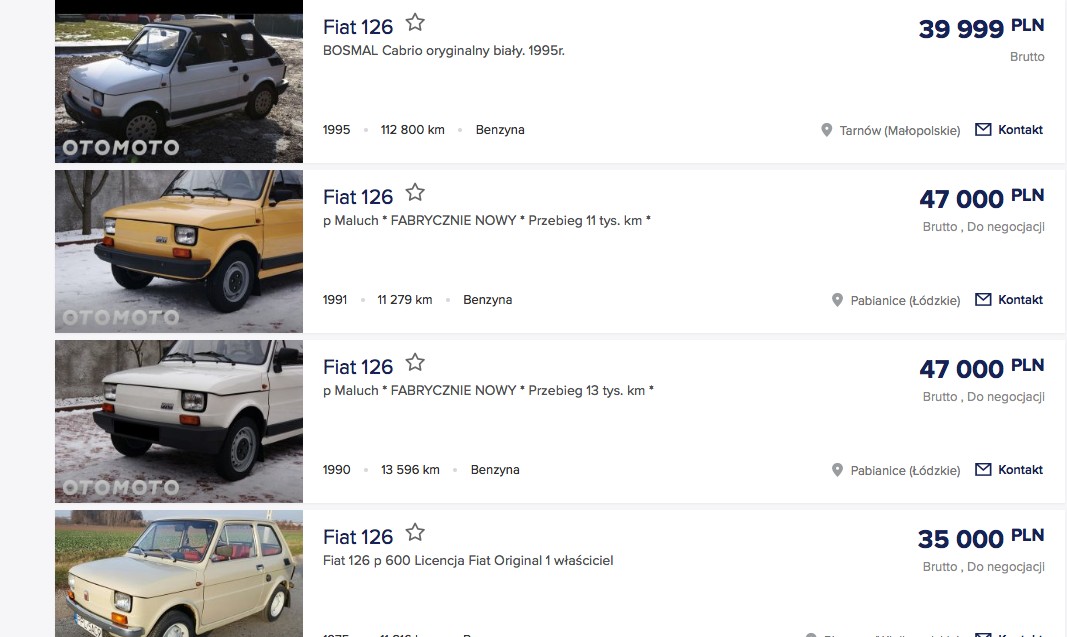The width and height of the screenshot is (1067, 637).
Task: Open white 1990 Fiat 126 photo
Action: point(179,421)
